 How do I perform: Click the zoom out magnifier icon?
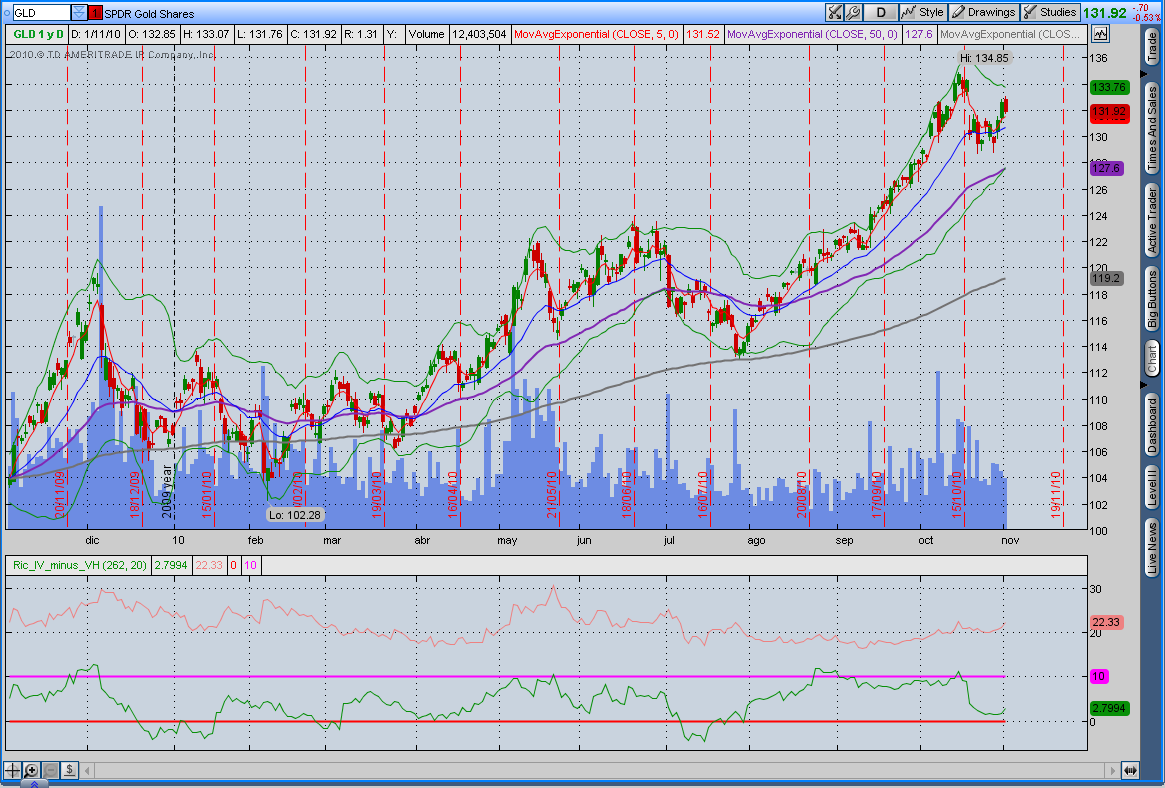click(x=50, y=770)
